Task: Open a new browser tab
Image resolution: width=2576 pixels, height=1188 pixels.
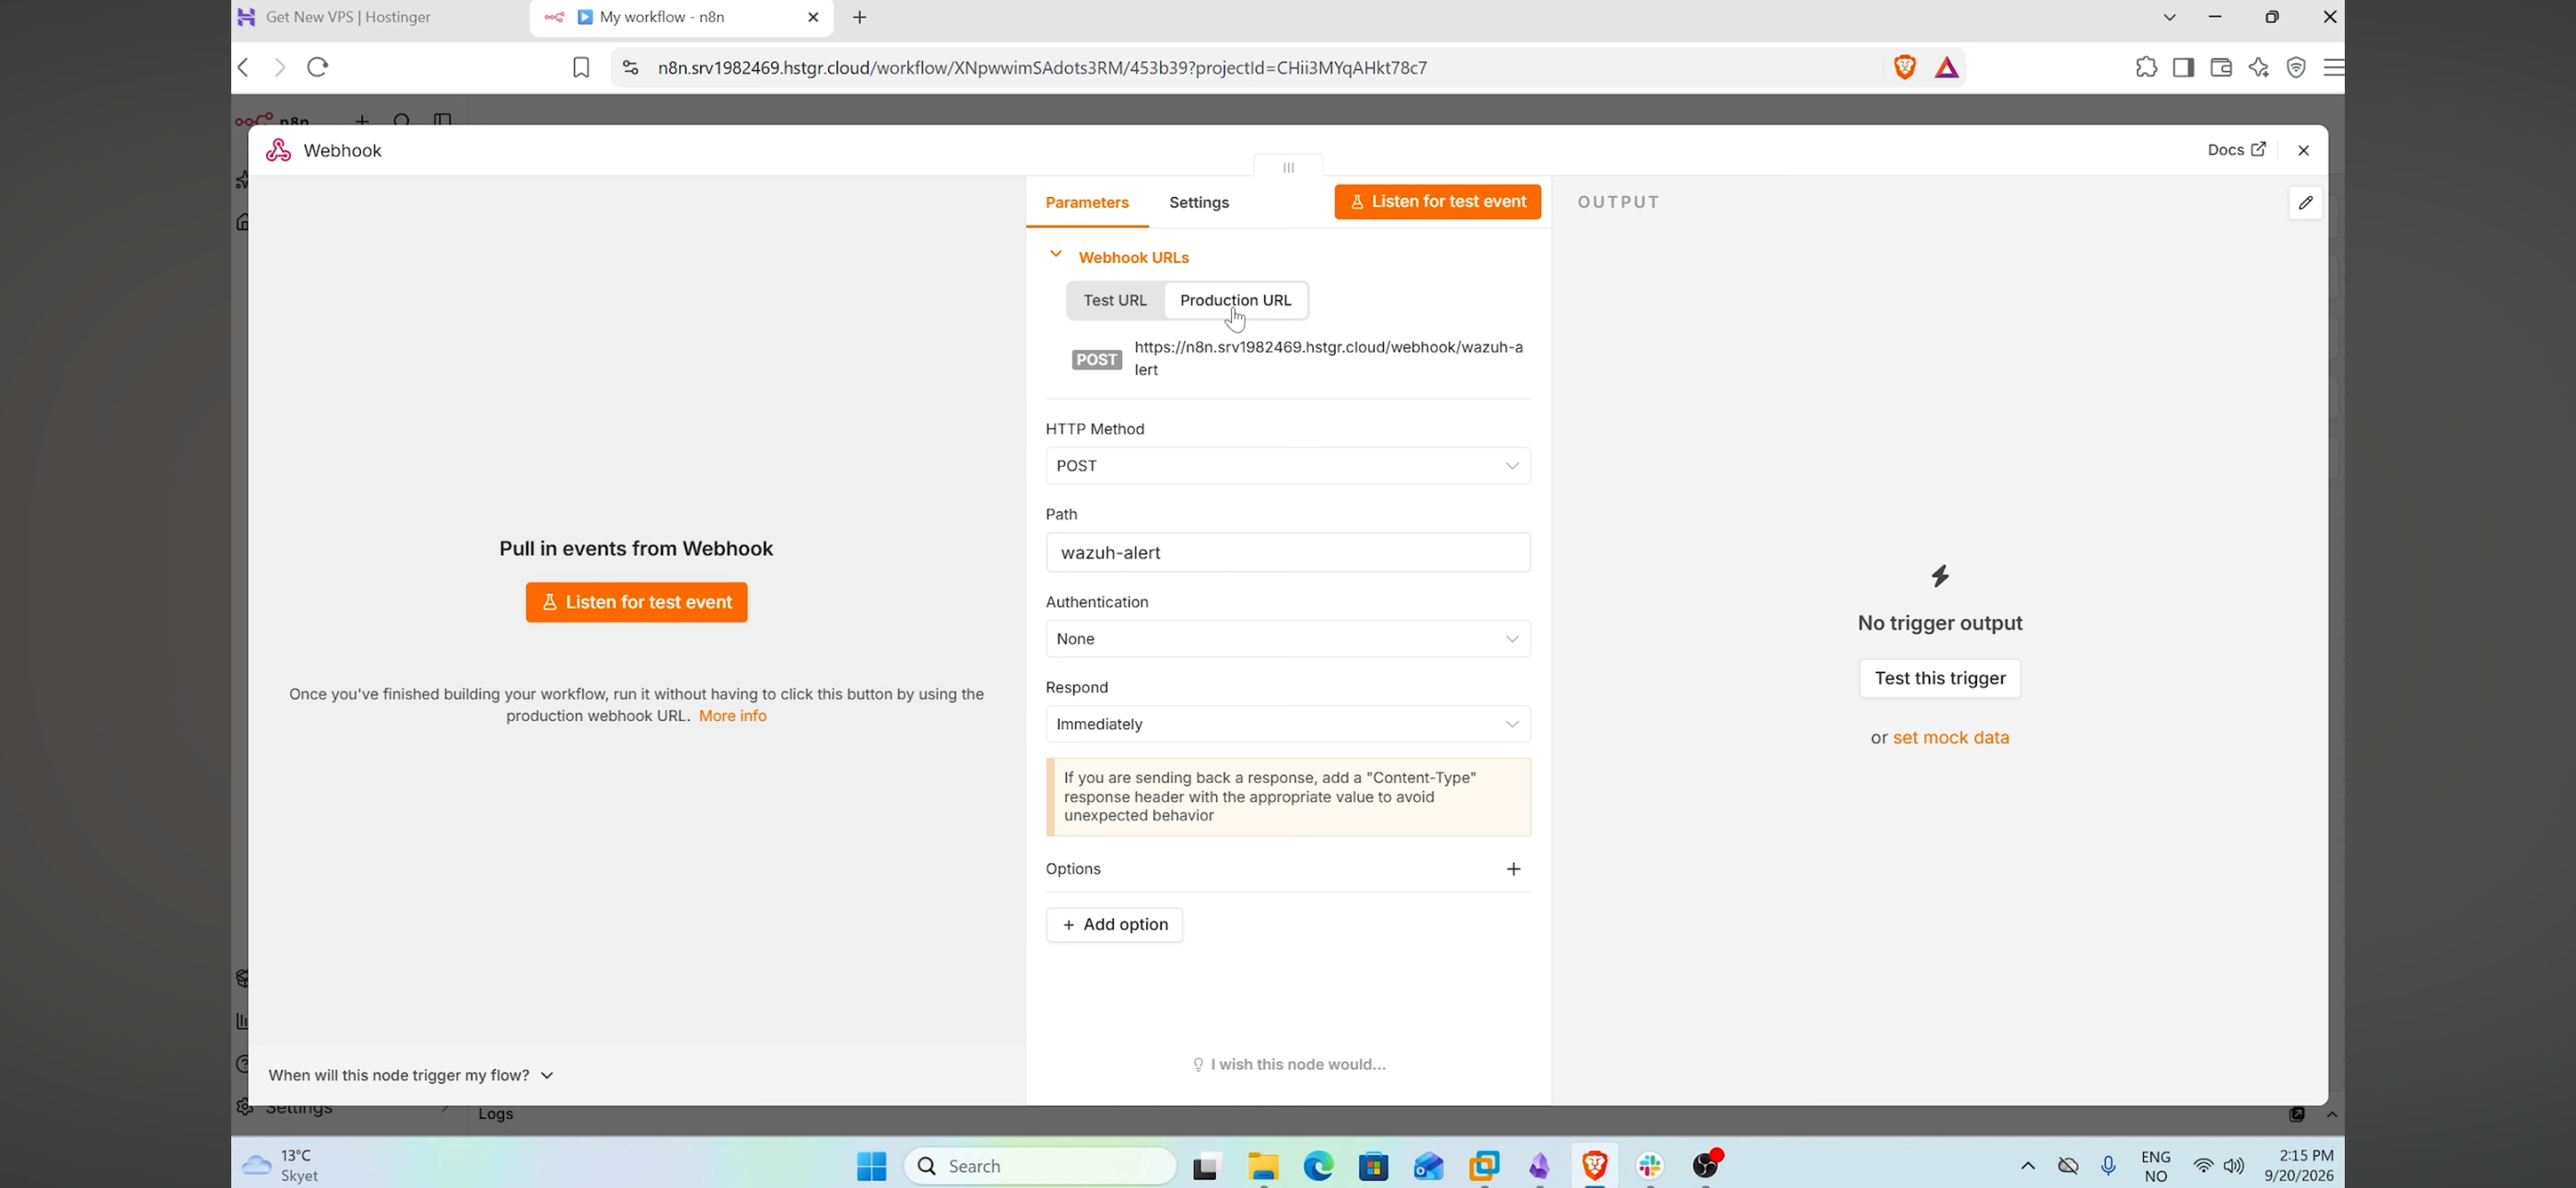Action: tap(860, 17)
